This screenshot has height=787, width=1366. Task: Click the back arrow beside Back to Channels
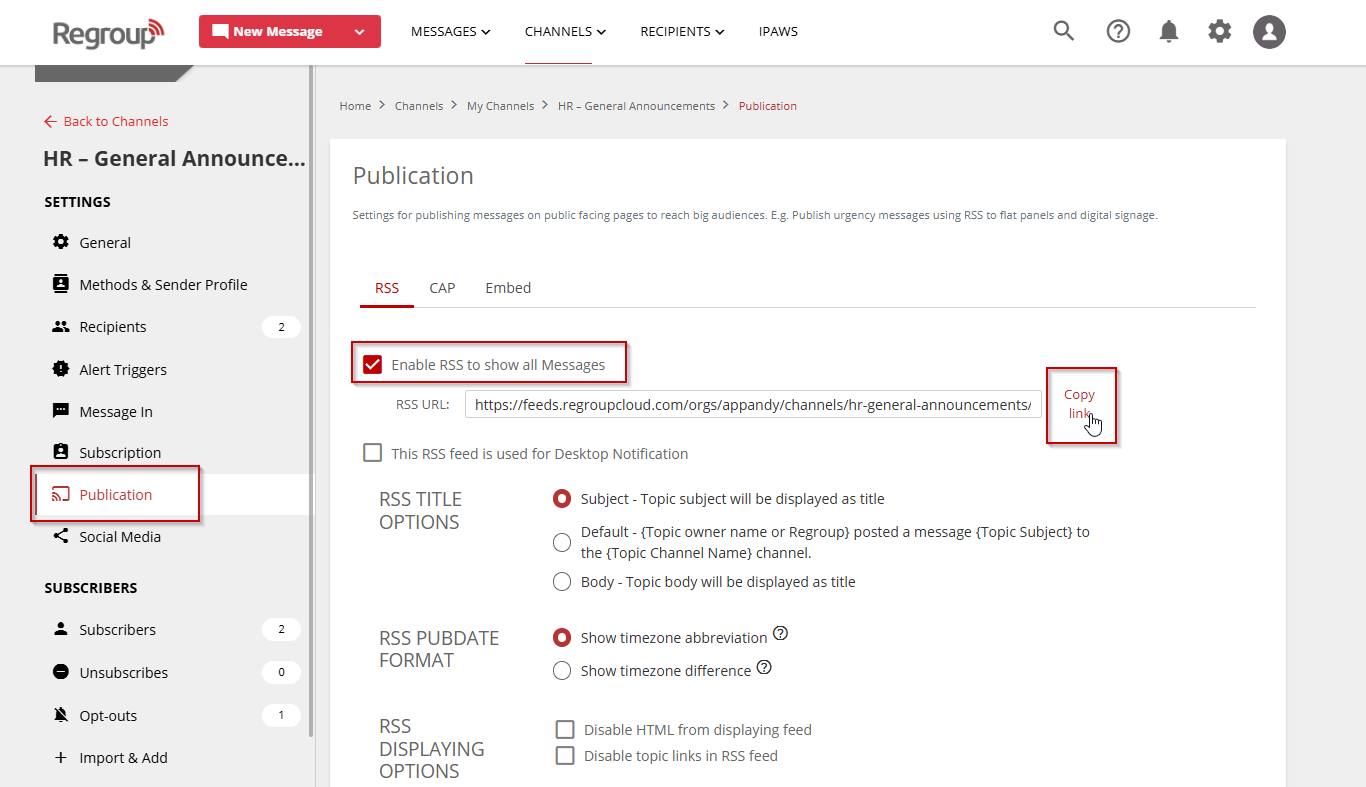point(51,121)
